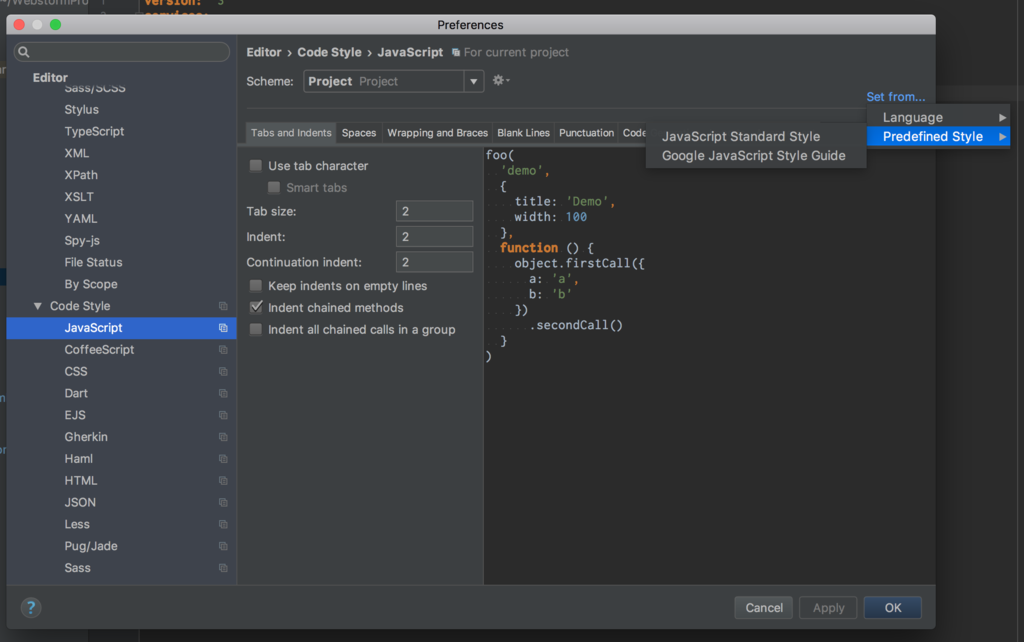This screenshot has height=642, width=1024.
Task: Click the copy icon next to CSS
Action: pyautogui.click(x=223, y=372)
